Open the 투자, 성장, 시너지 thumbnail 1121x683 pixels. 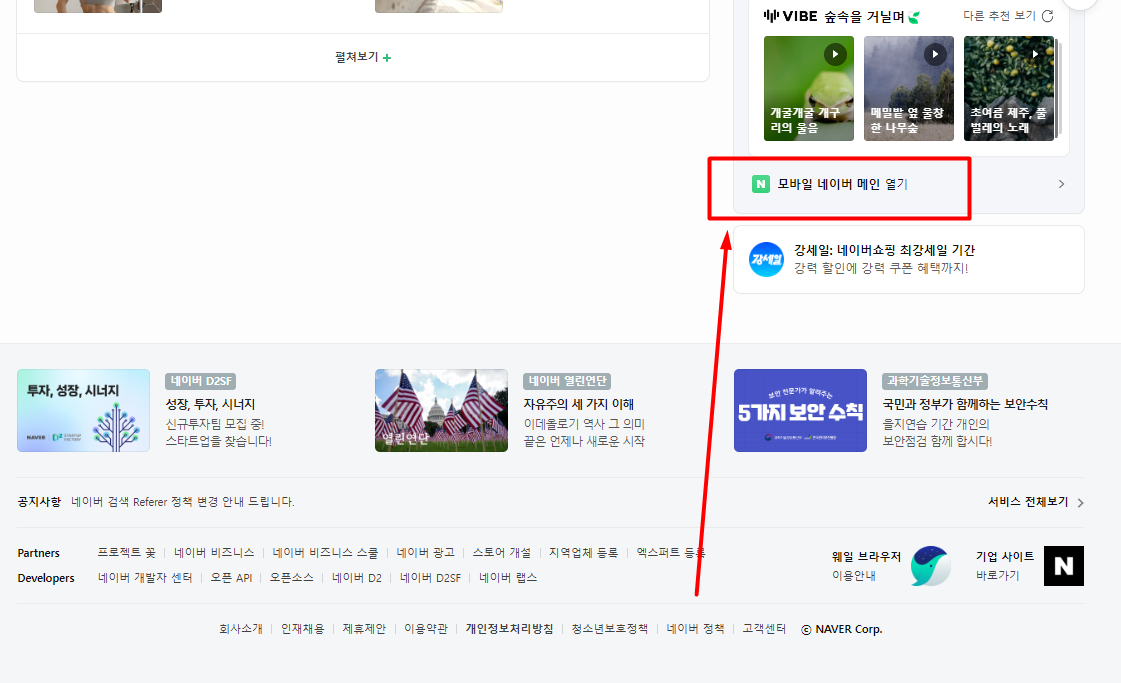pyautogui.click(x=84, y=411)
